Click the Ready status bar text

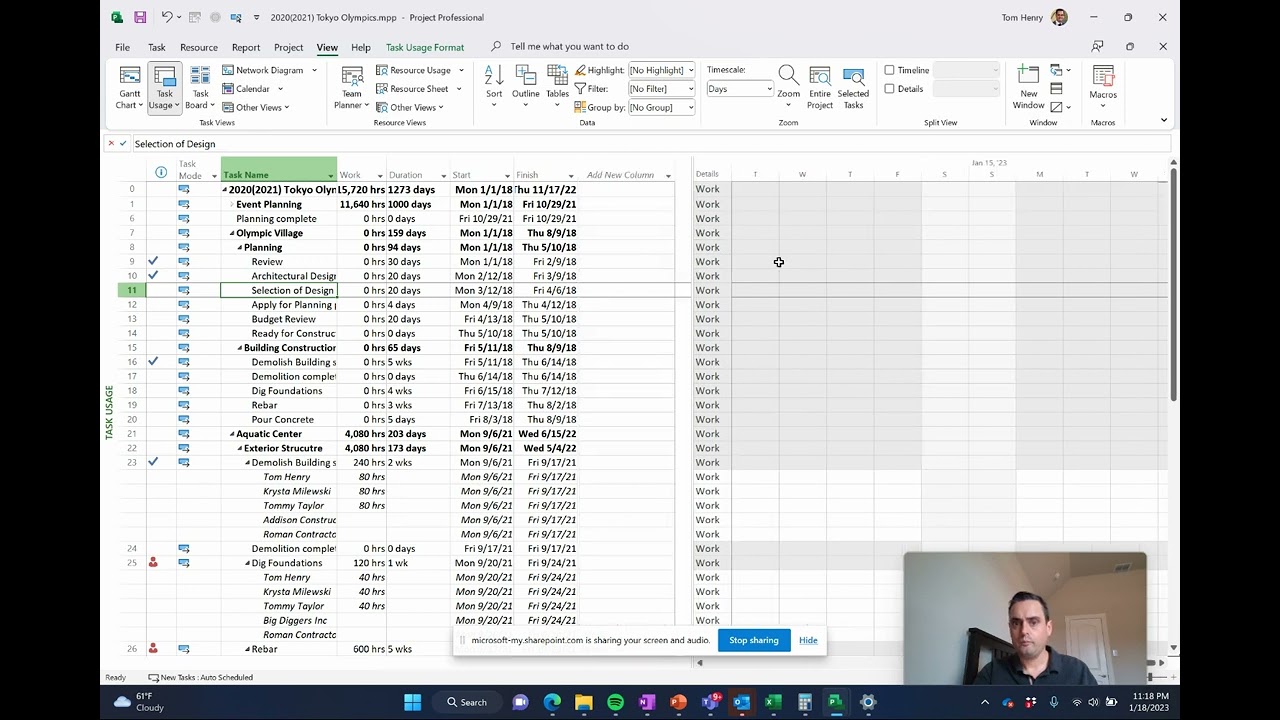[x=116, y=677]
